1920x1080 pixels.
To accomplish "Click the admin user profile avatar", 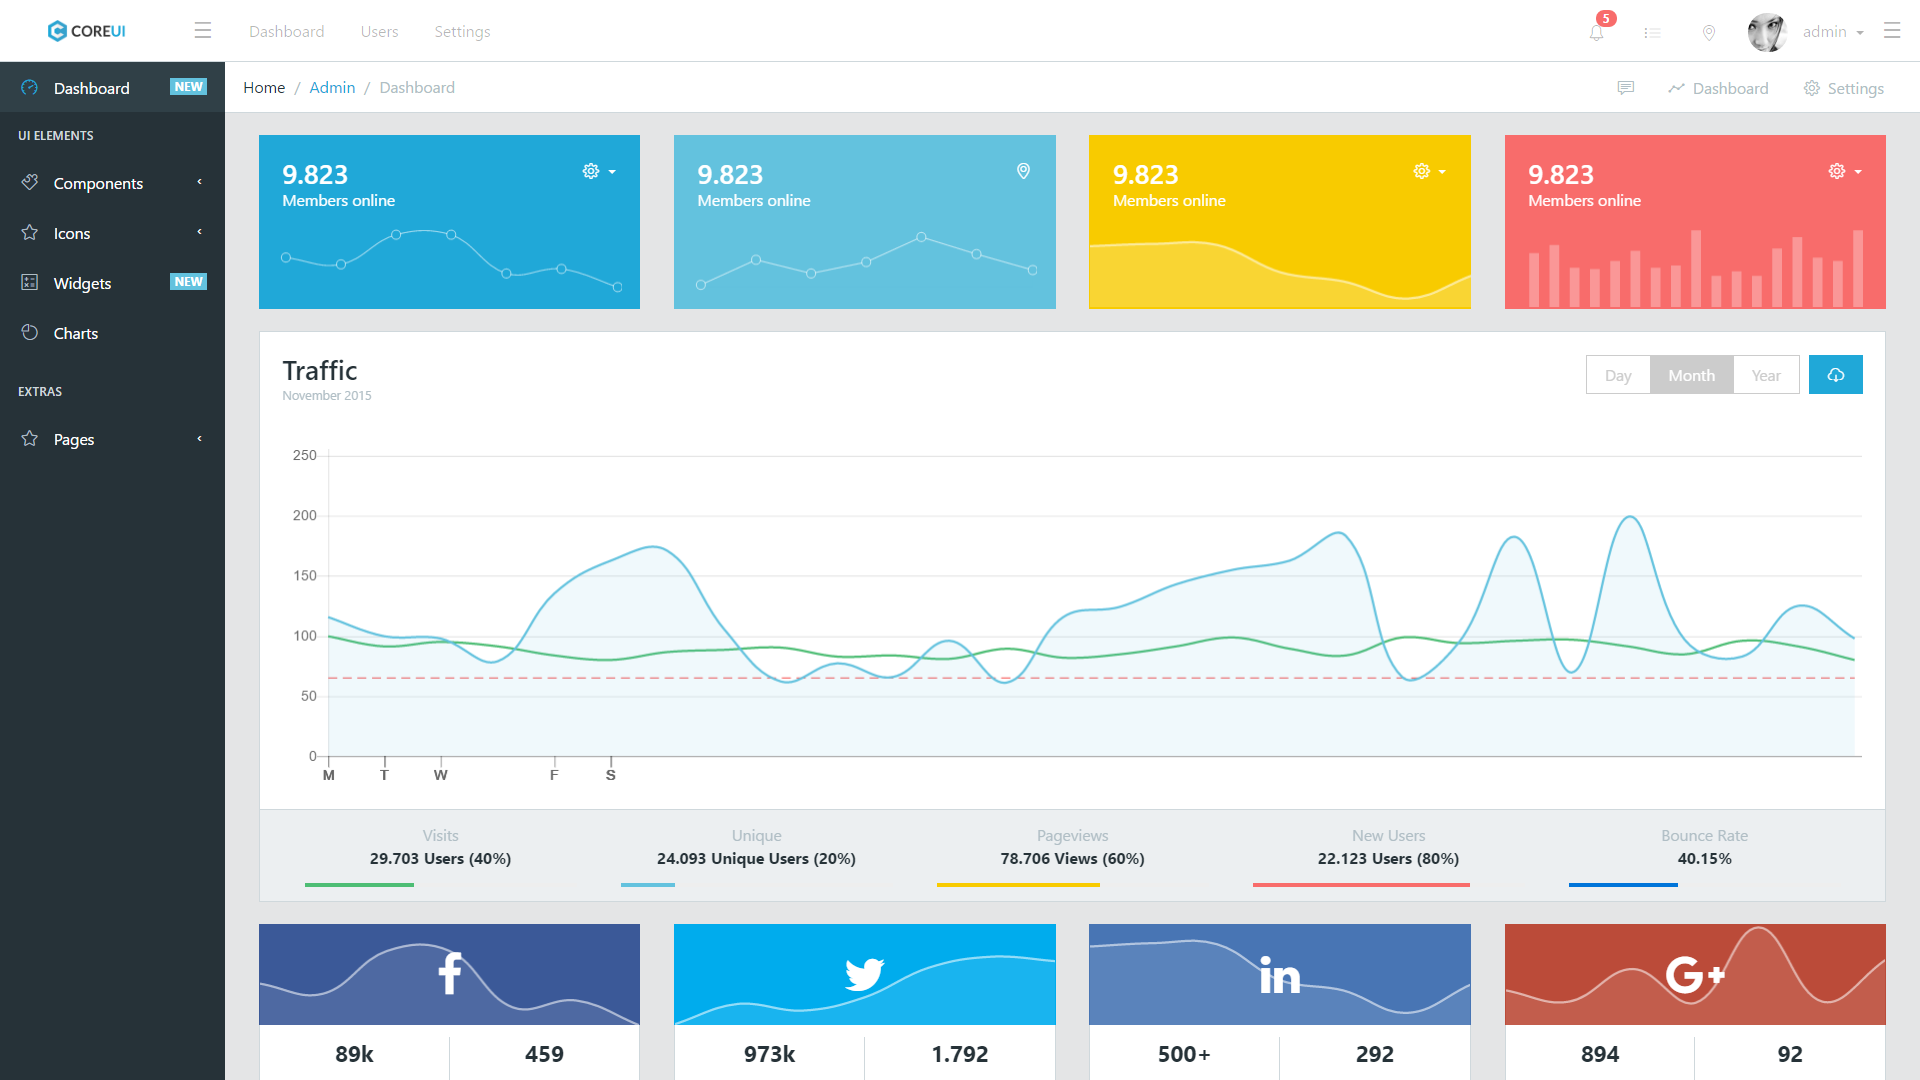I will (1767, 29).
